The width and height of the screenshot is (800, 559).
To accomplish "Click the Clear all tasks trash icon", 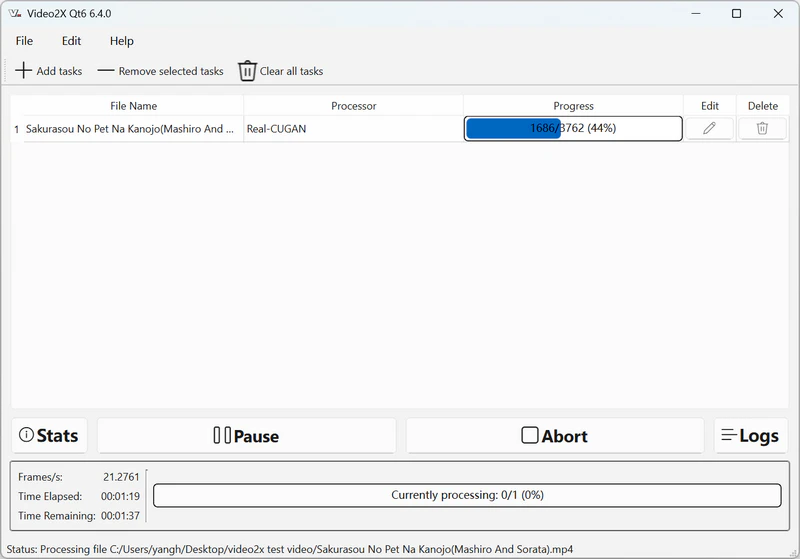I will (247, 71).
